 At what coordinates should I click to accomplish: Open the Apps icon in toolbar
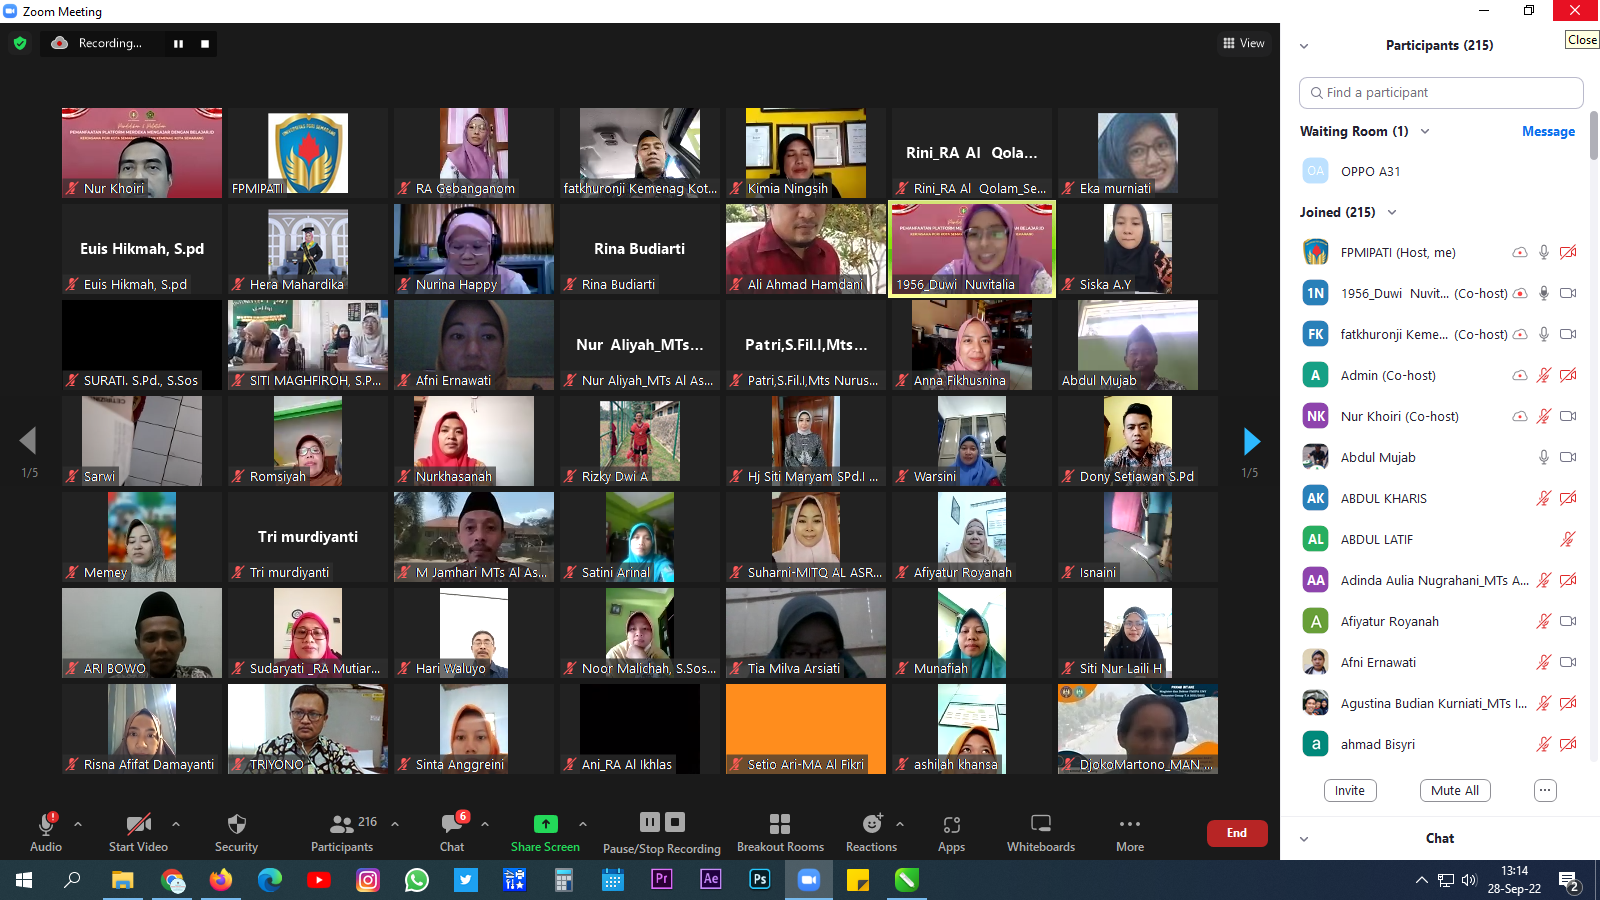point(951,825)
